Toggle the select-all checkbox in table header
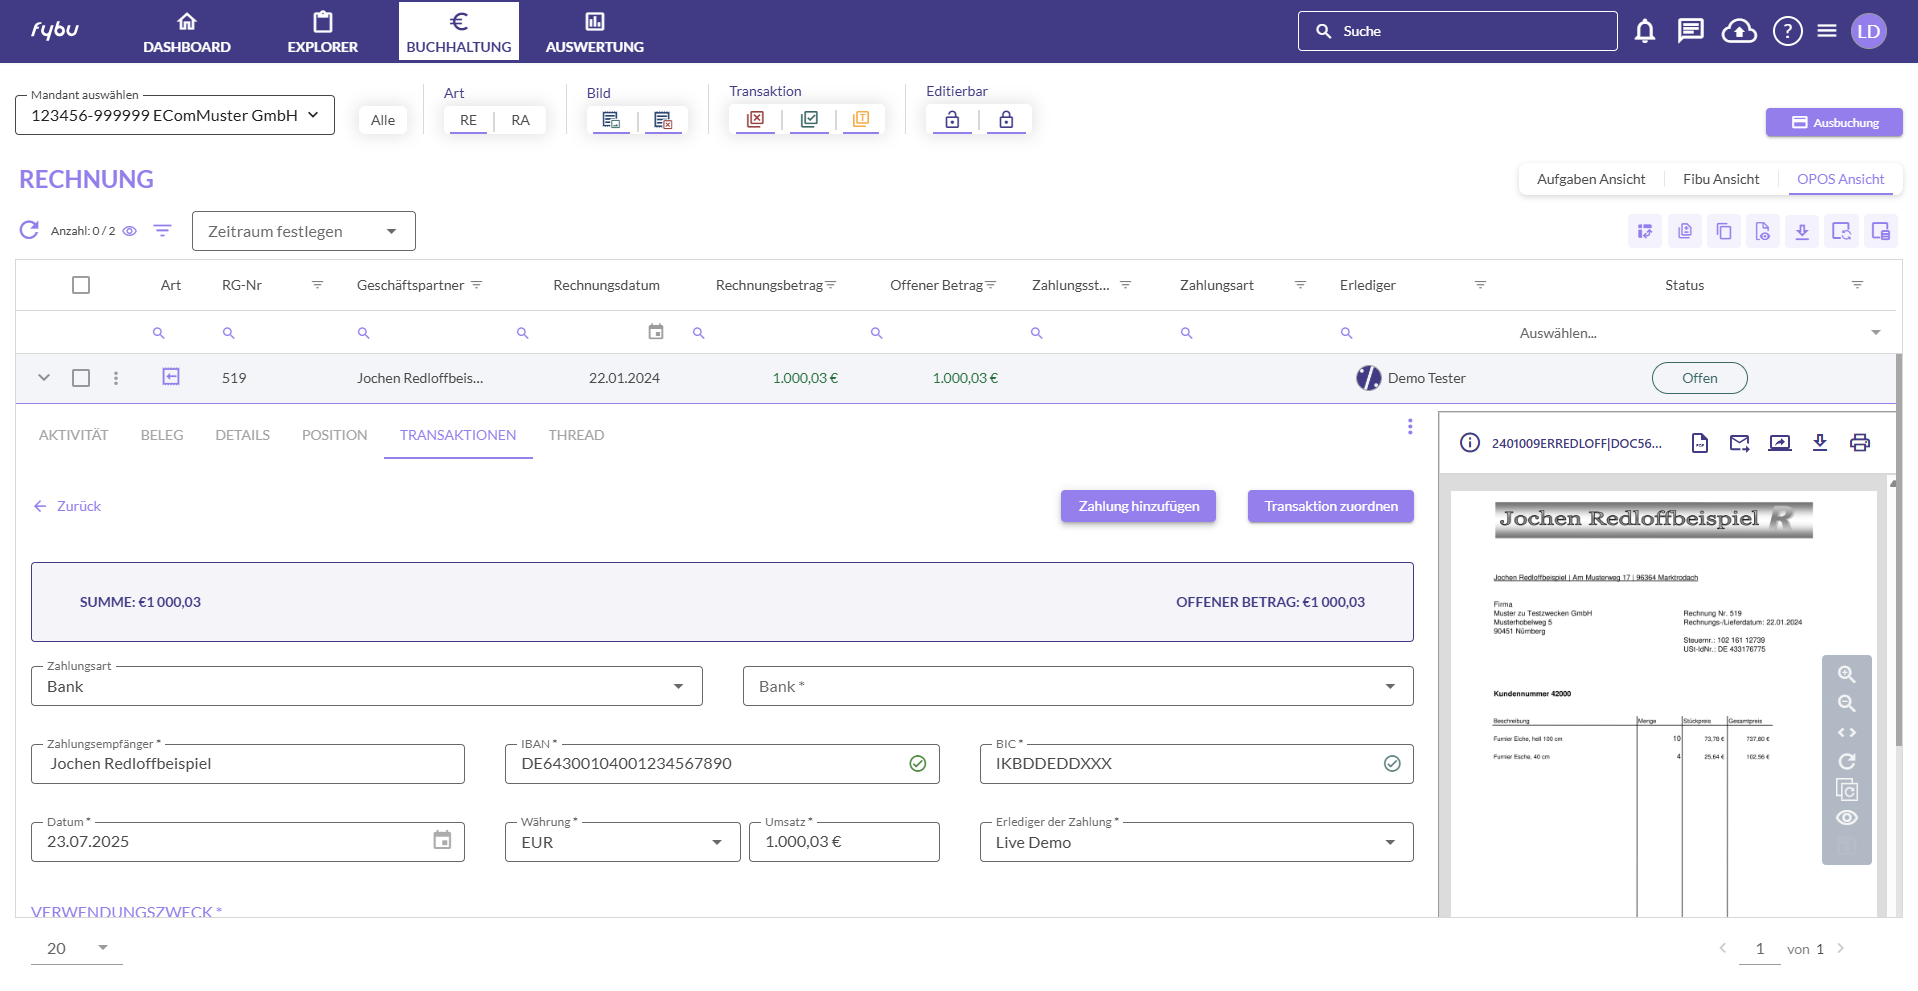The image size is (1918, 991). point(81,285)
